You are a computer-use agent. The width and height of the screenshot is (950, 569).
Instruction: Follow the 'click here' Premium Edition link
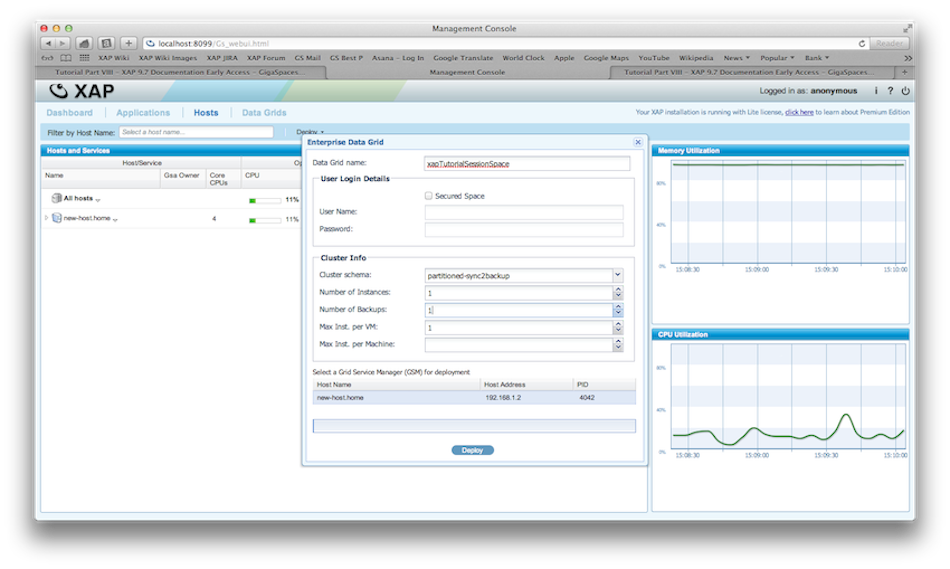[x=799, y=112]
